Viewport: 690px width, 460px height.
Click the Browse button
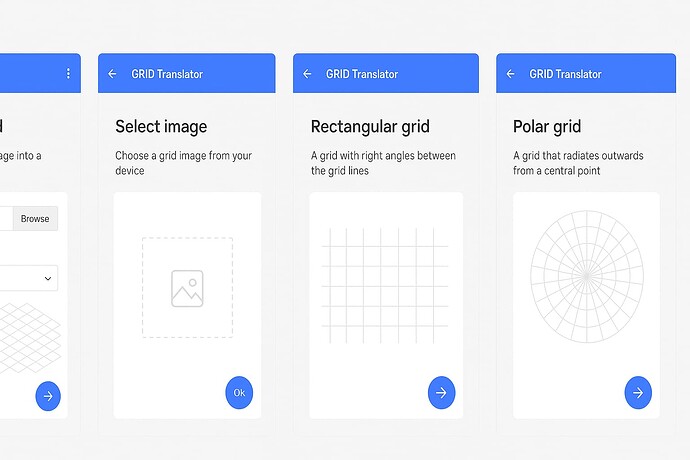(x=35, y=218)
